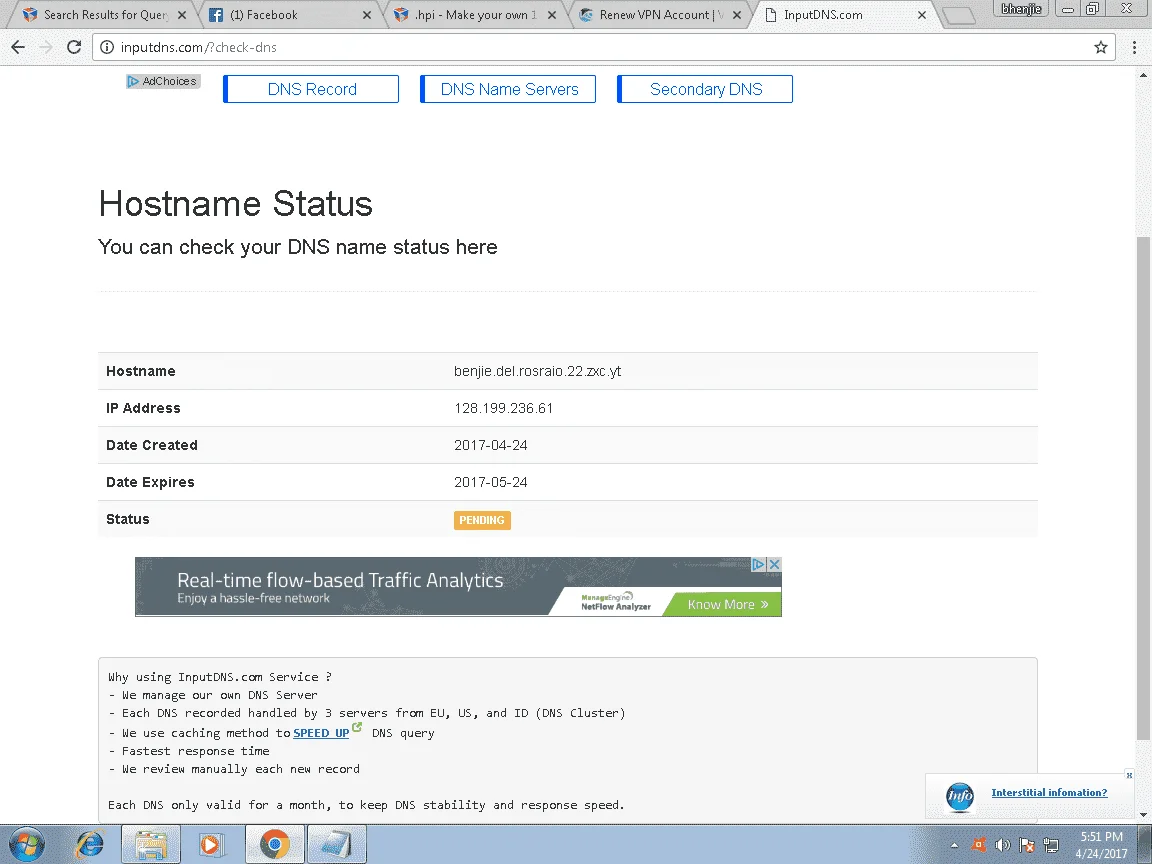
Task: Open the DNS Name Servers page
Action: point(508,89)
